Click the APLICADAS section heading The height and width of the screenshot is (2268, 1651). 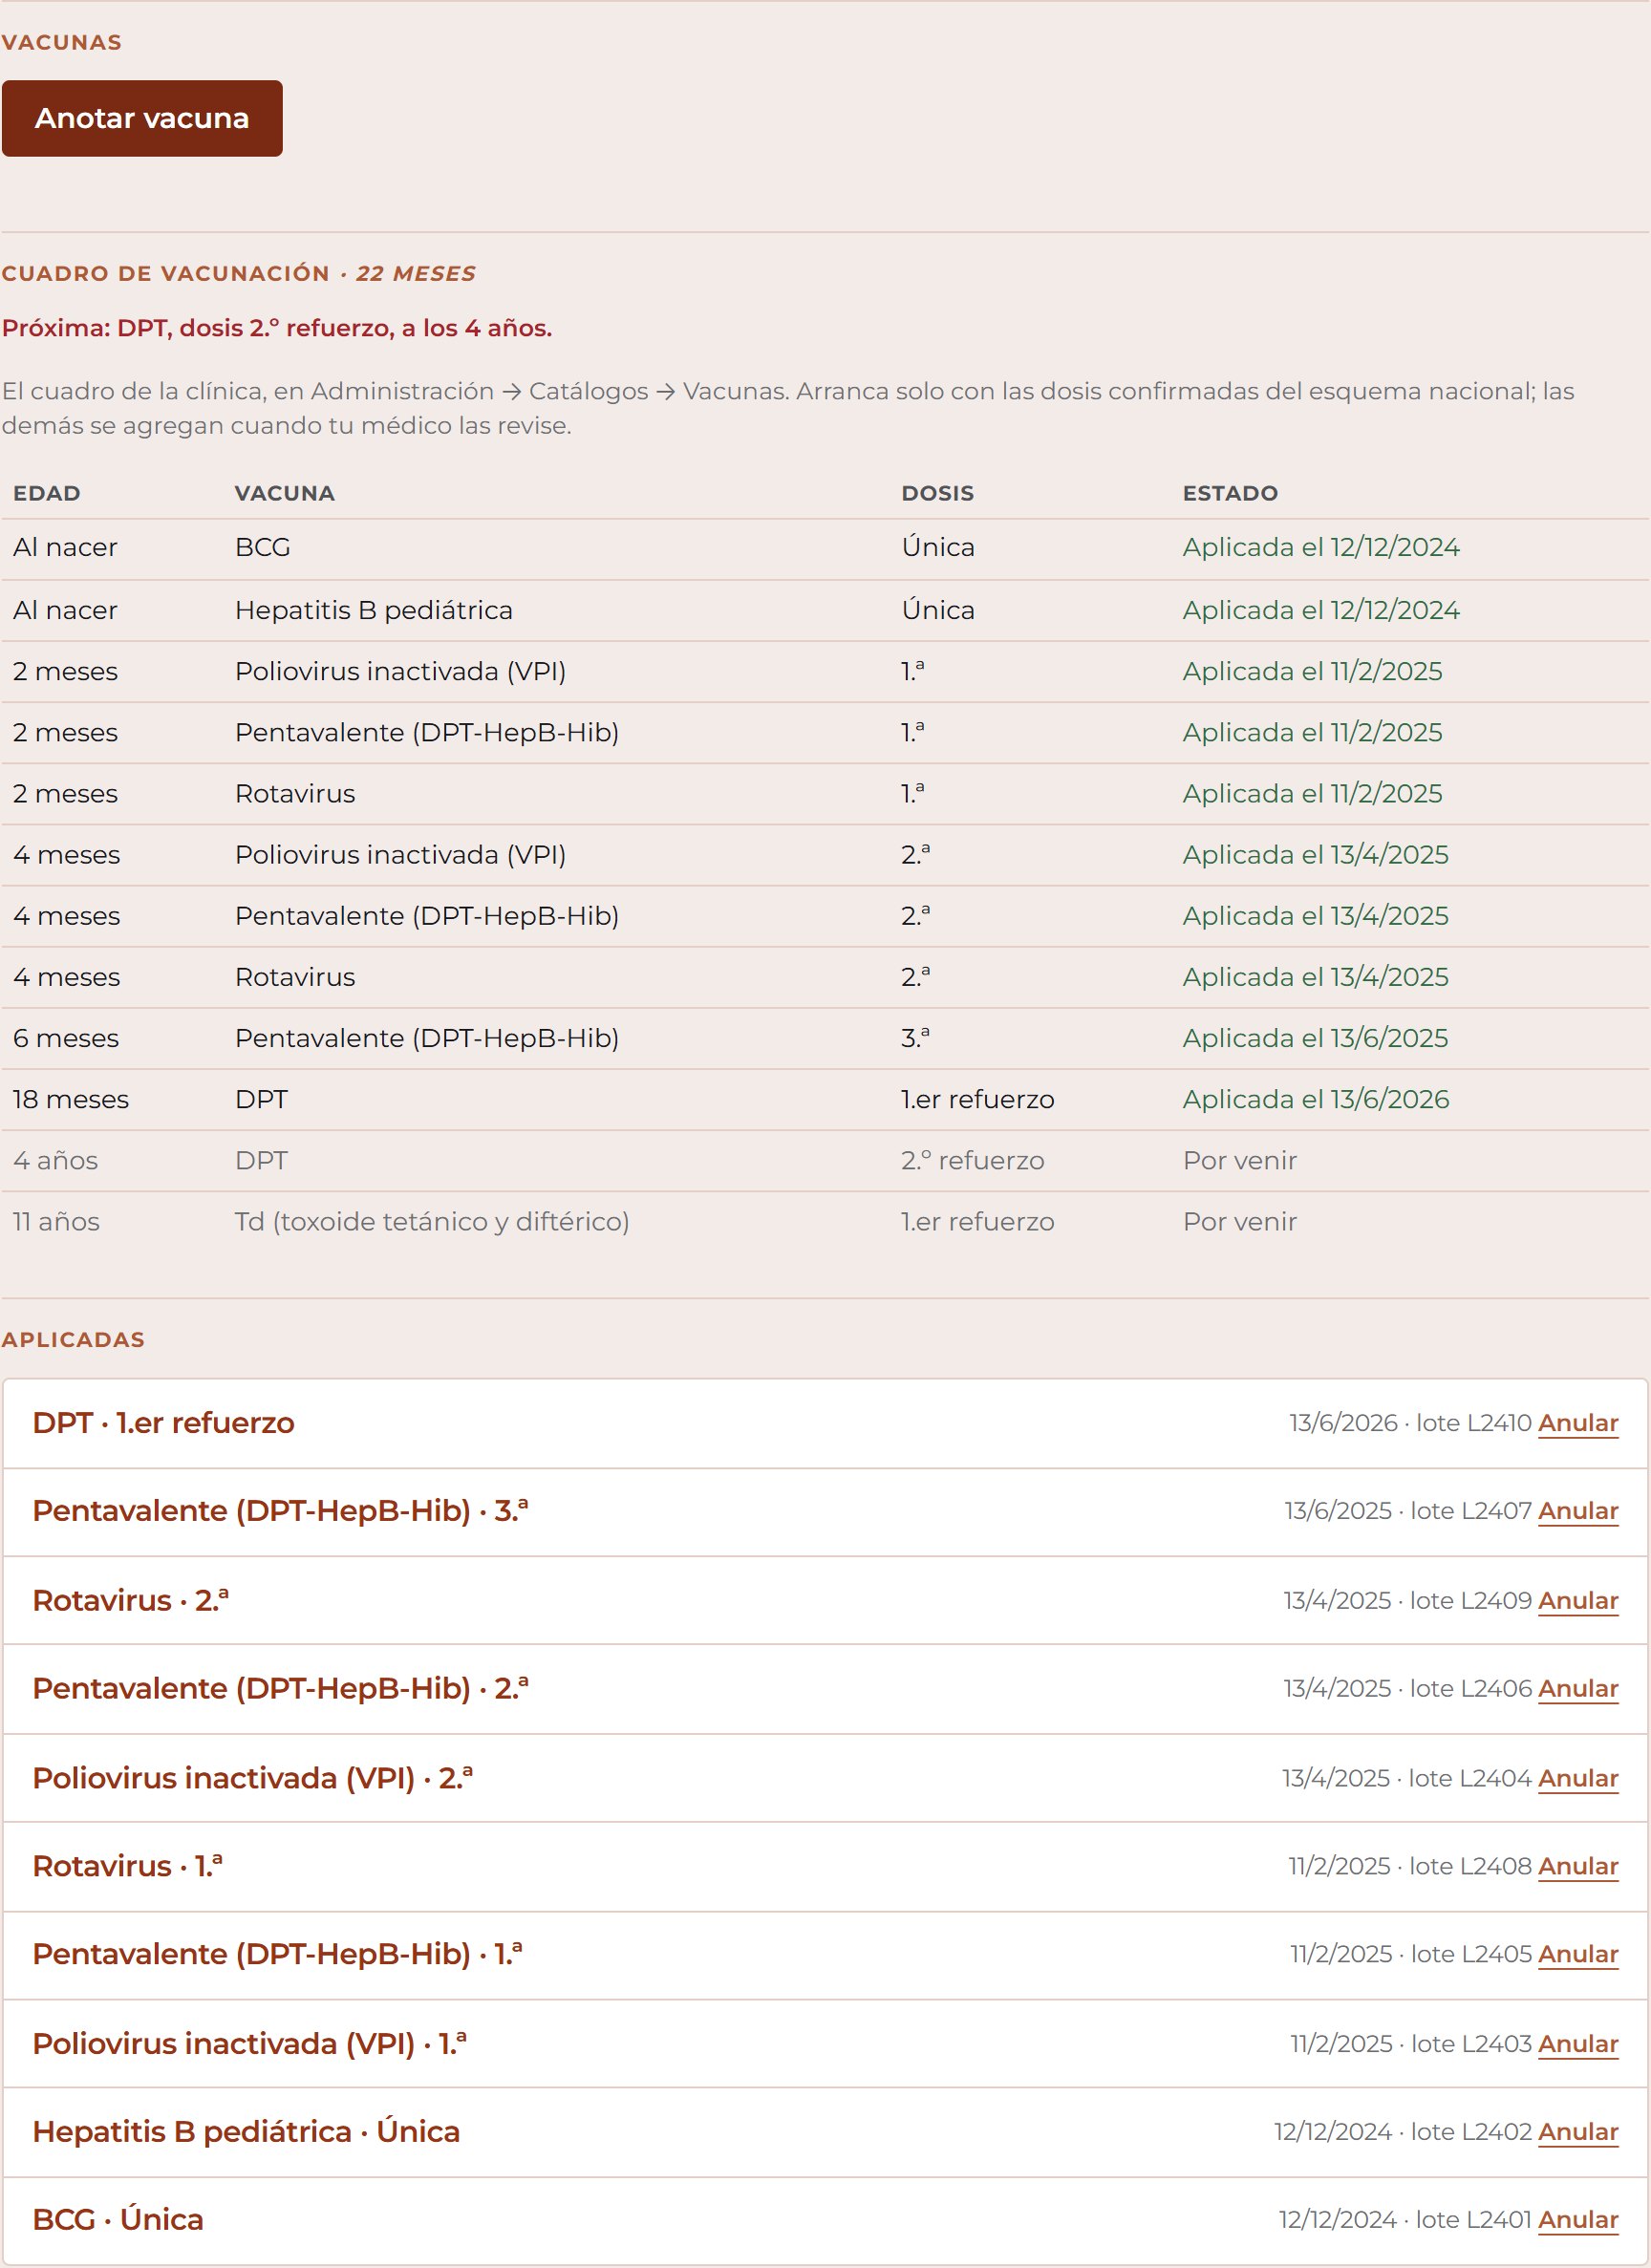click(73, 1340)
